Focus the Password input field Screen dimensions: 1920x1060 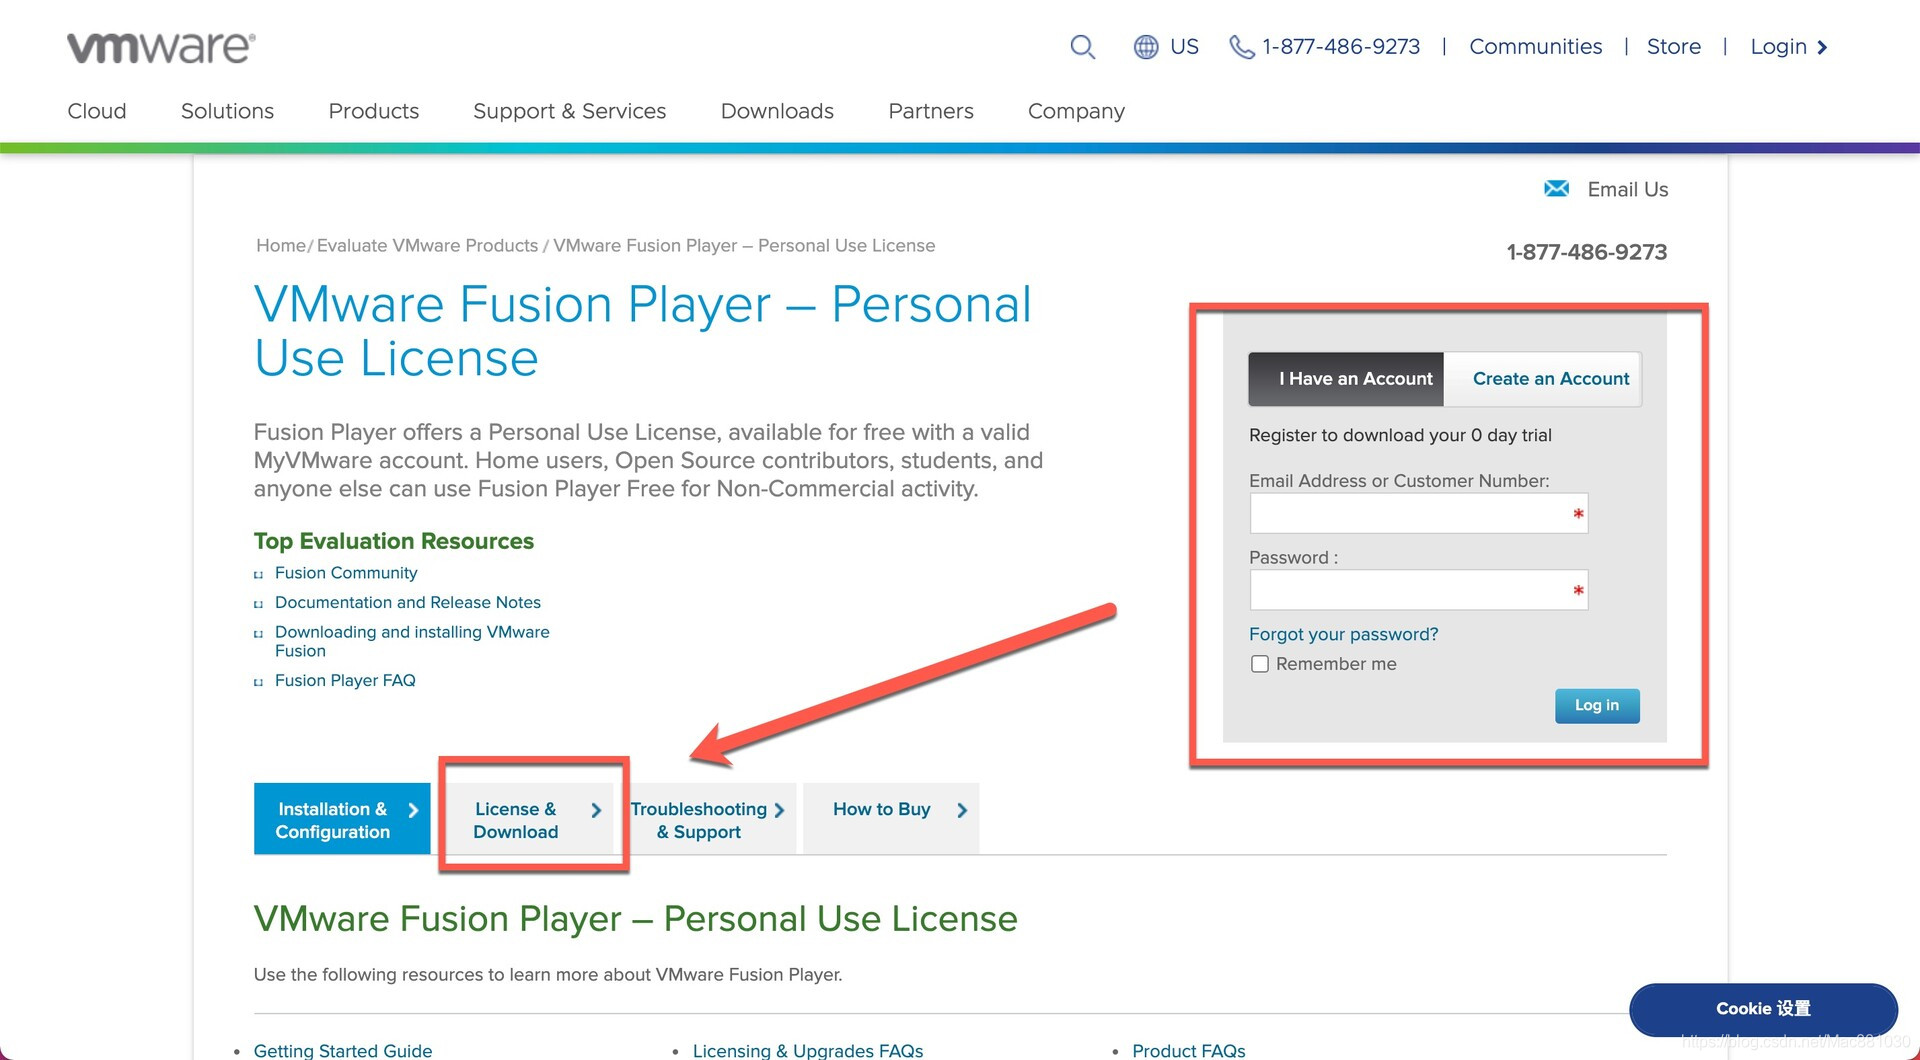(x=1408, y=590)
